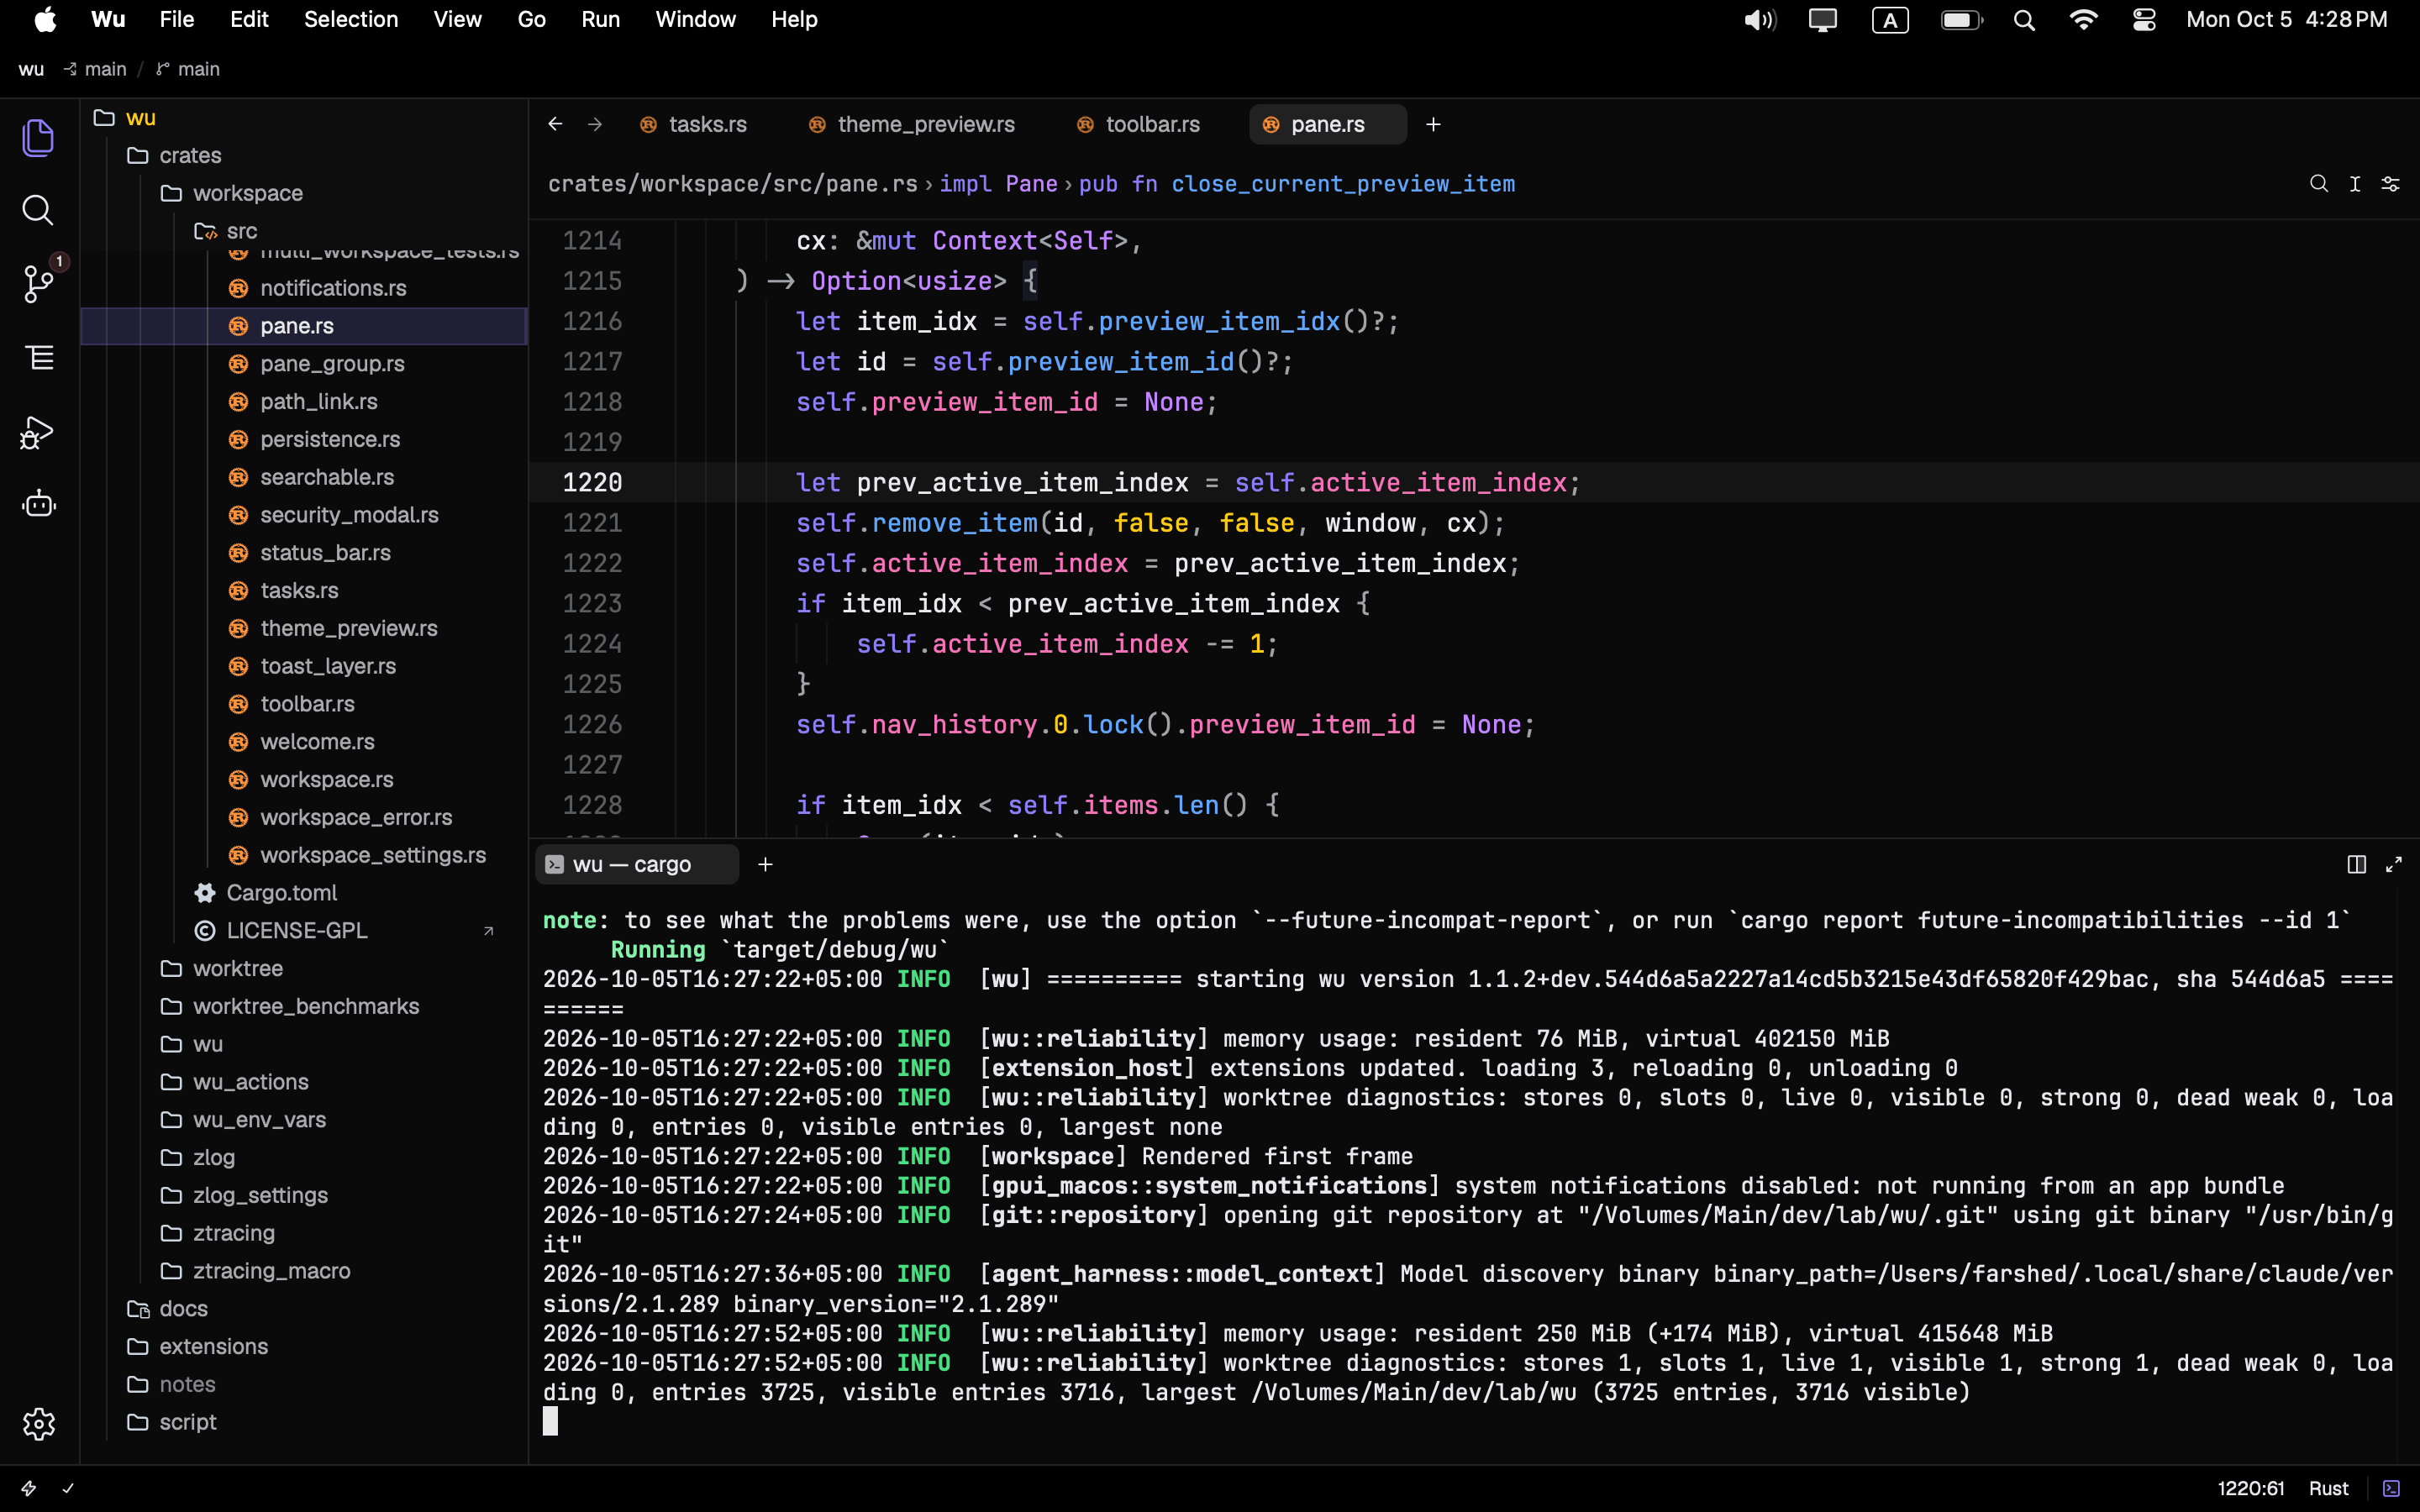Open the Run menu
This screenshot has width=2420, height=1512.
click(600, 19)
